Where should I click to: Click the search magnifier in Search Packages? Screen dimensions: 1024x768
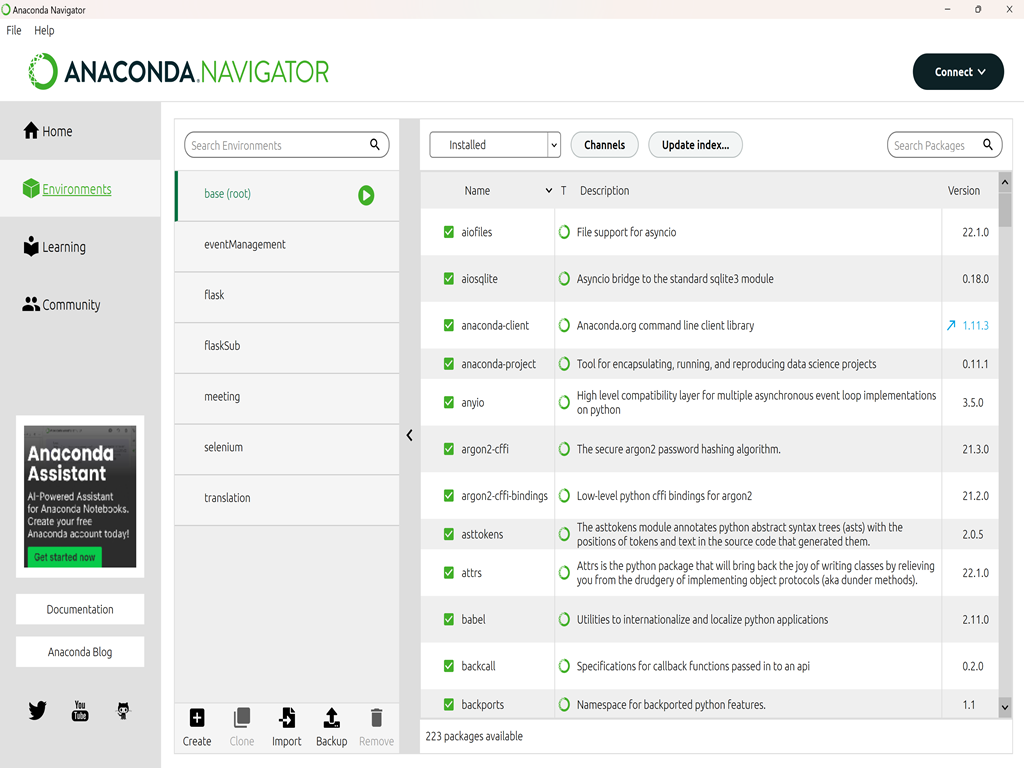987,144
